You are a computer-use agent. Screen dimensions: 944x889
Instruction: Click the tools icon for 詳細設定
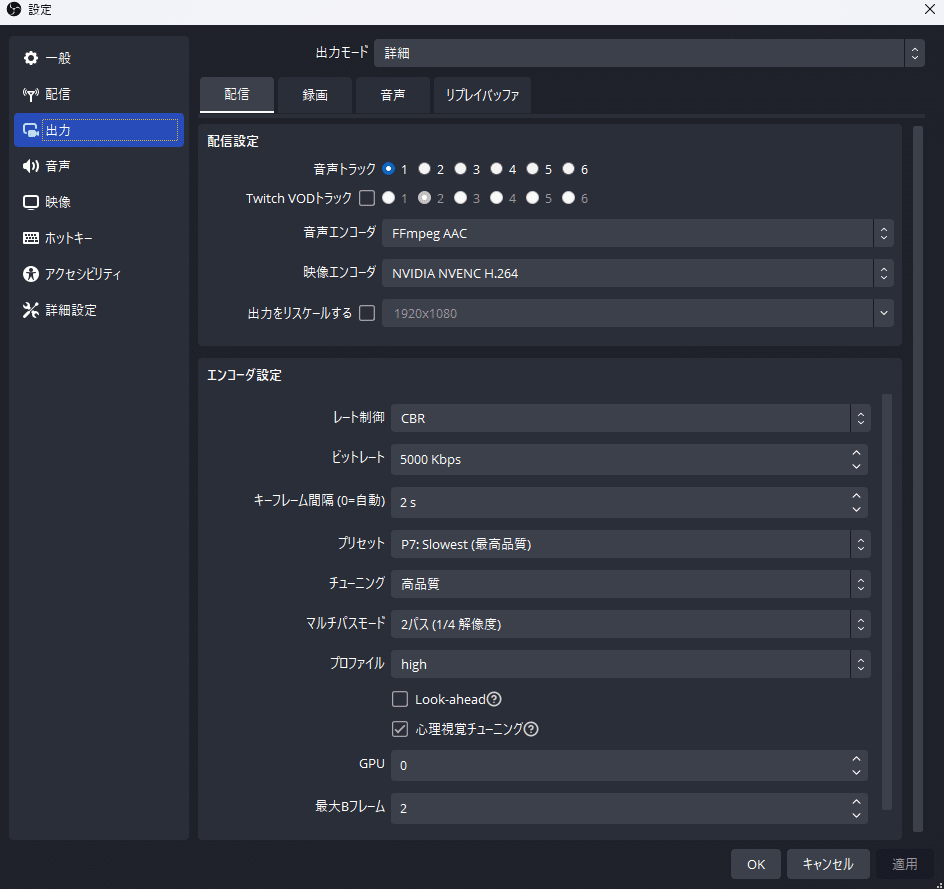pyautogui.click(x=31, y=310)
